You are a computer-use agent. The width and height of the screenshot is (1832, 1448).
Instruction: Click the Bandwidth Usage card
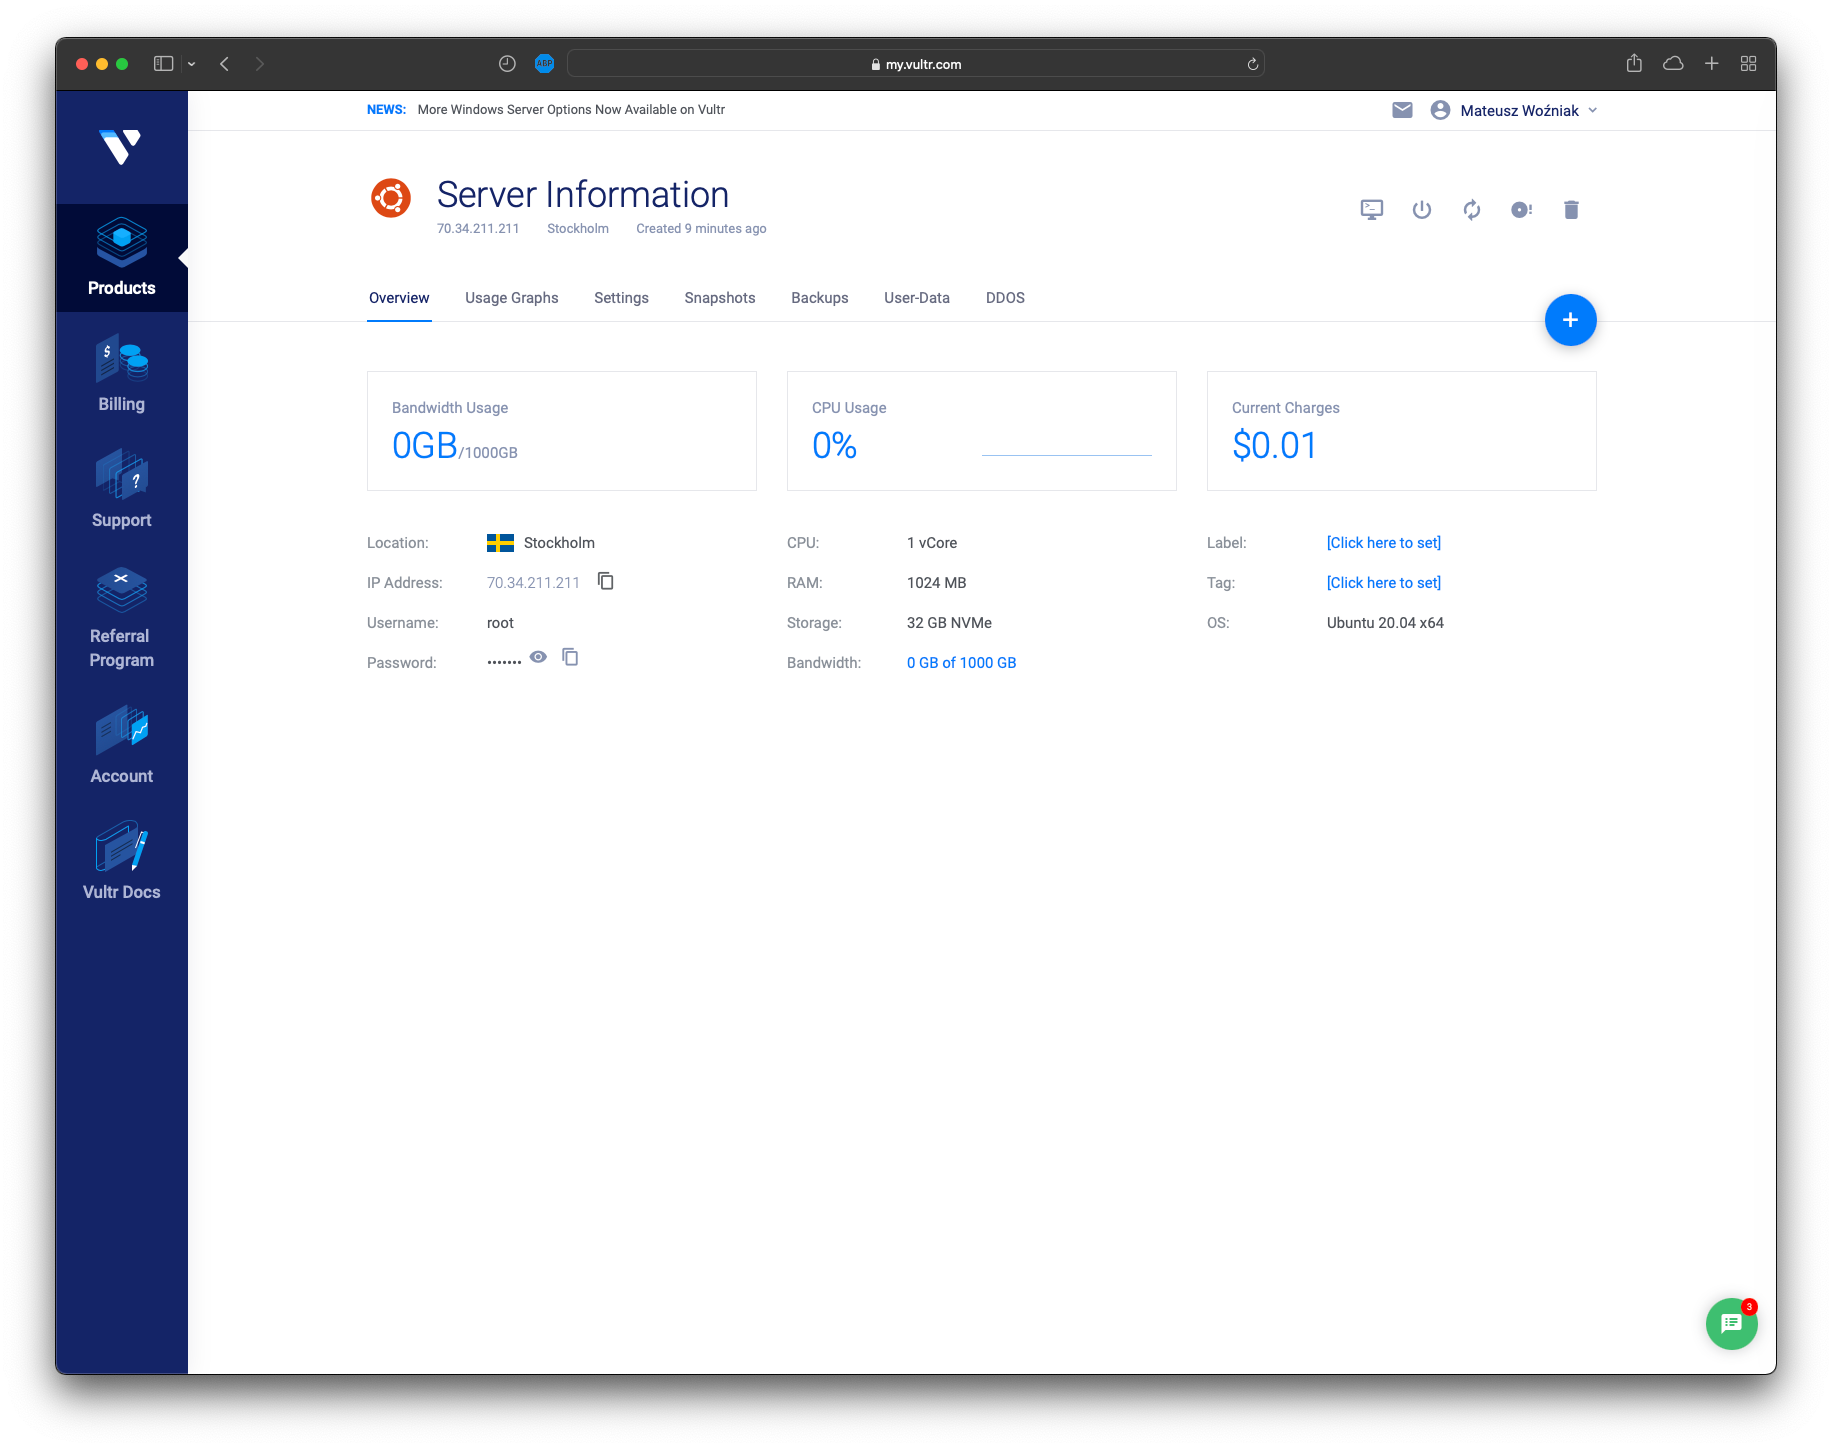562,431
